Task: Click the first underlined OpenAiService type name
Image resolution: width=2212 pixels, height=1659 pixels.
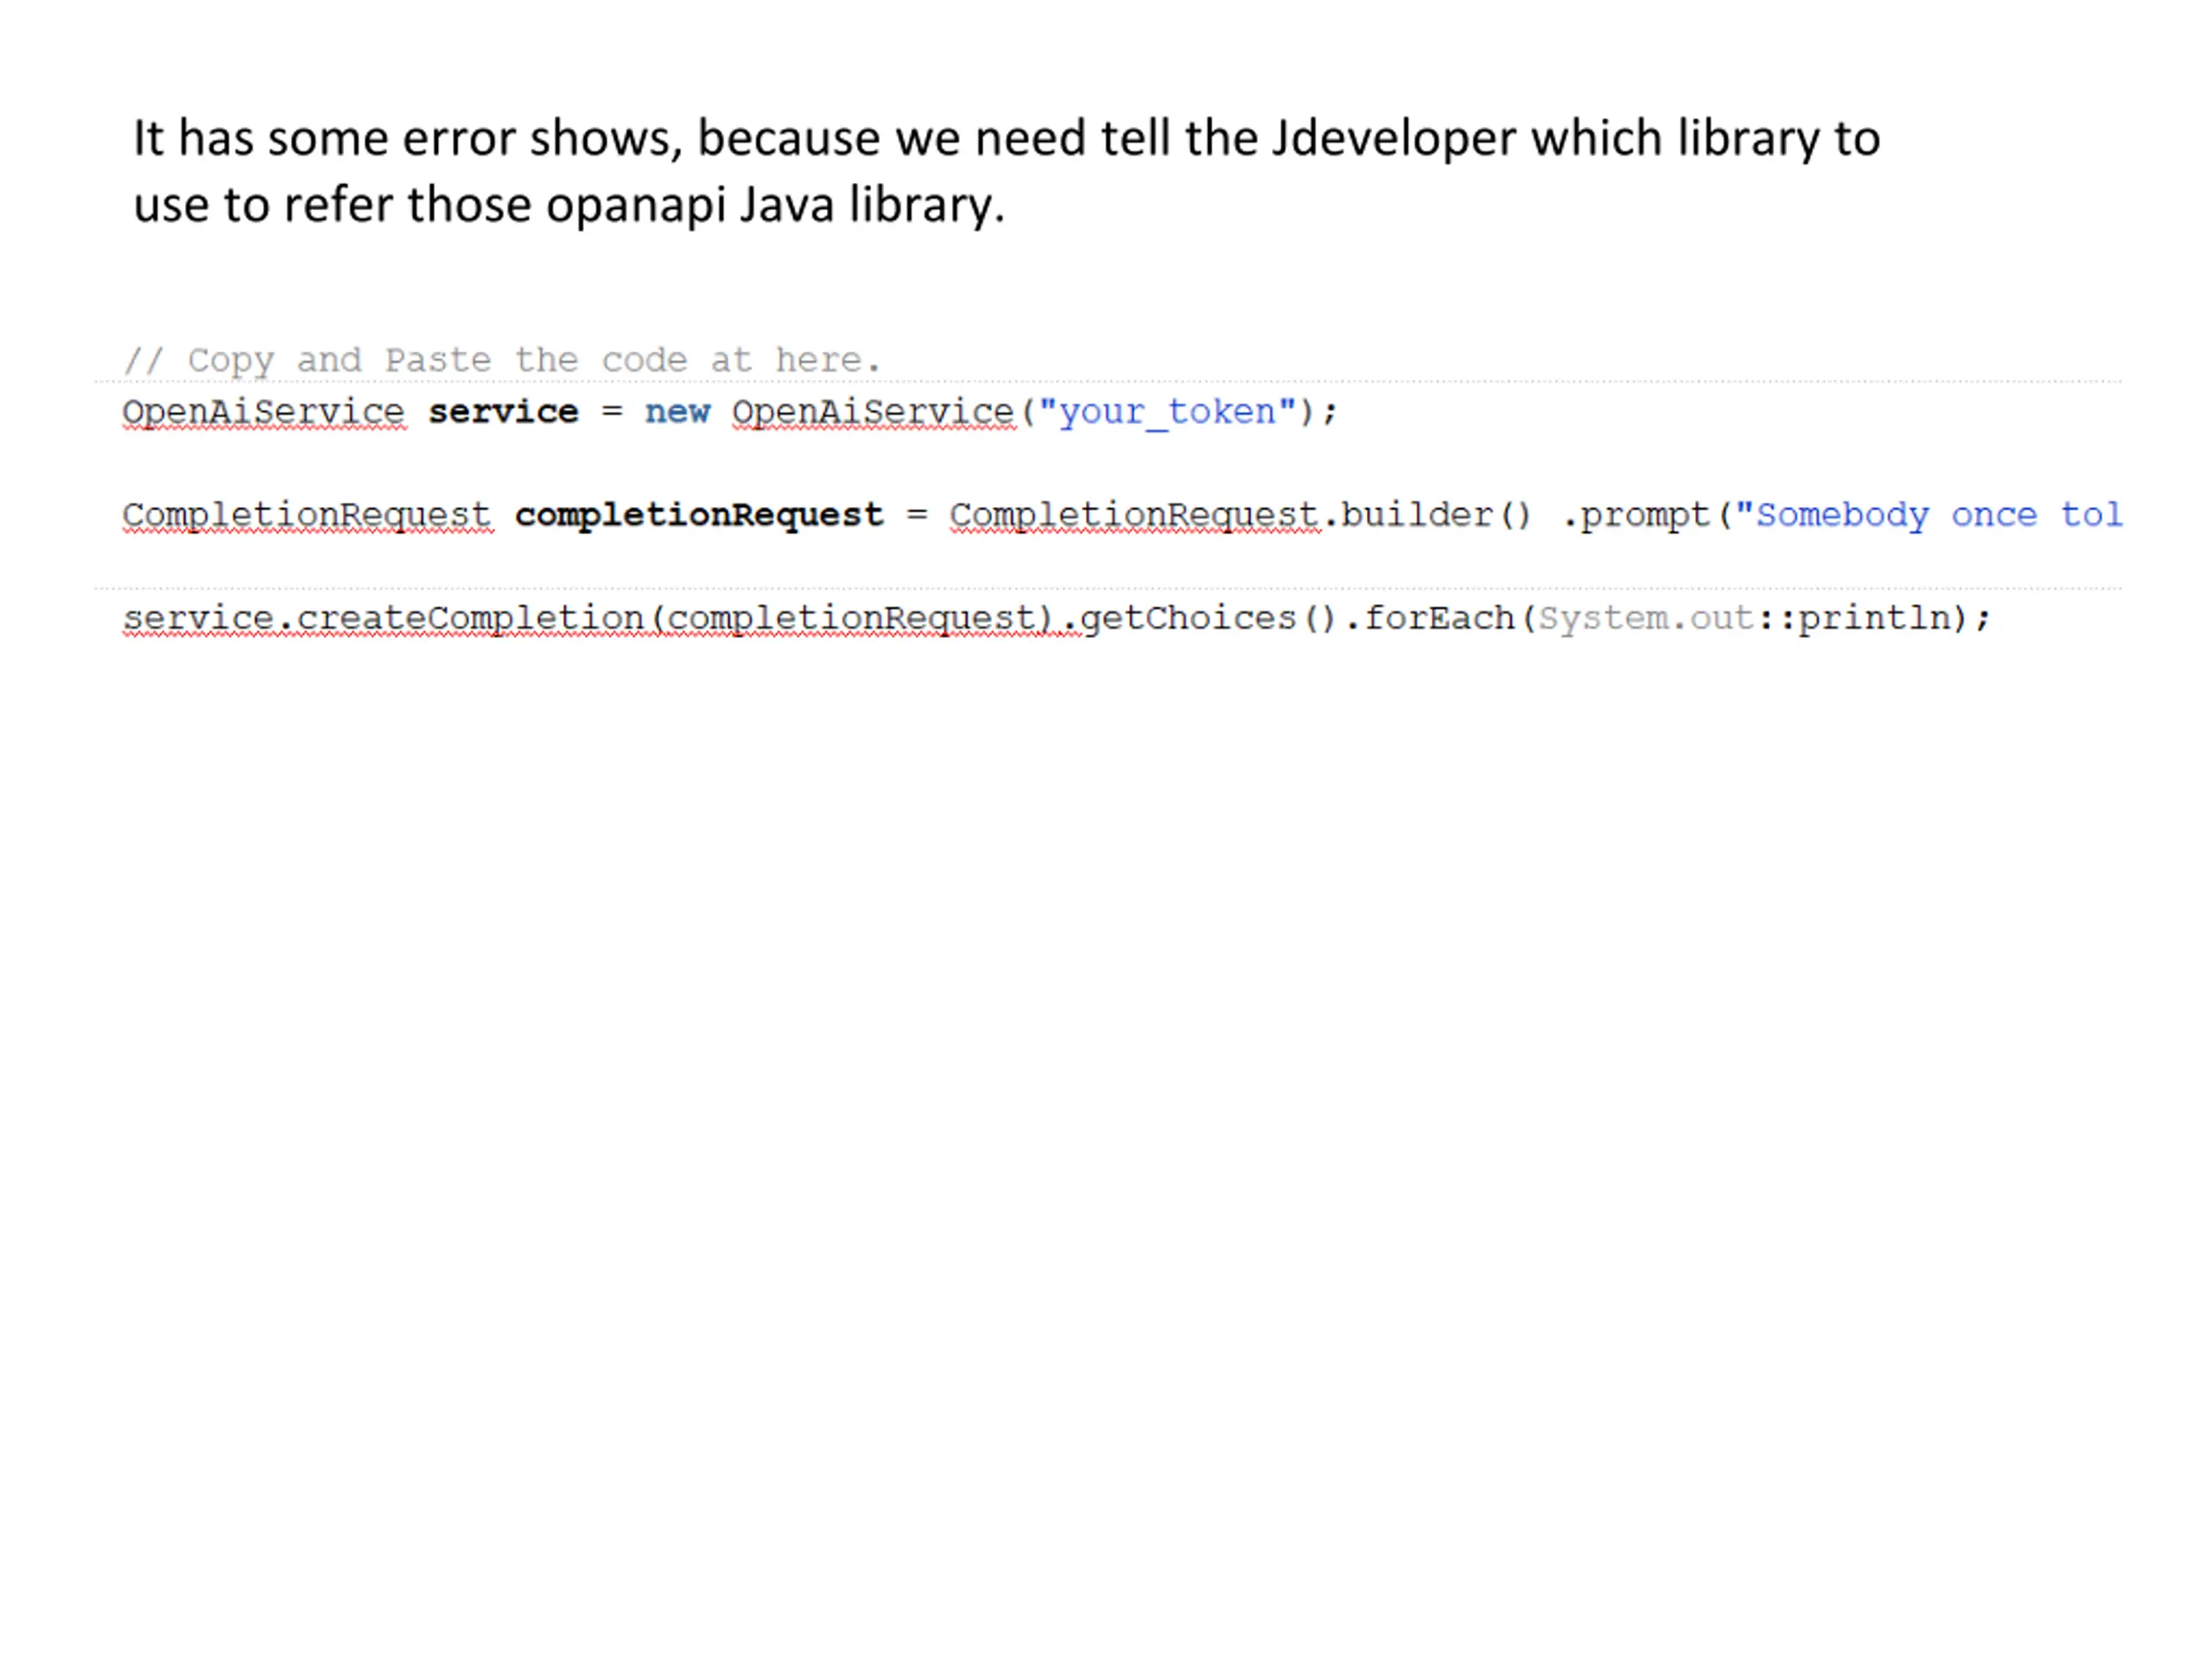Action: point(263,412)
